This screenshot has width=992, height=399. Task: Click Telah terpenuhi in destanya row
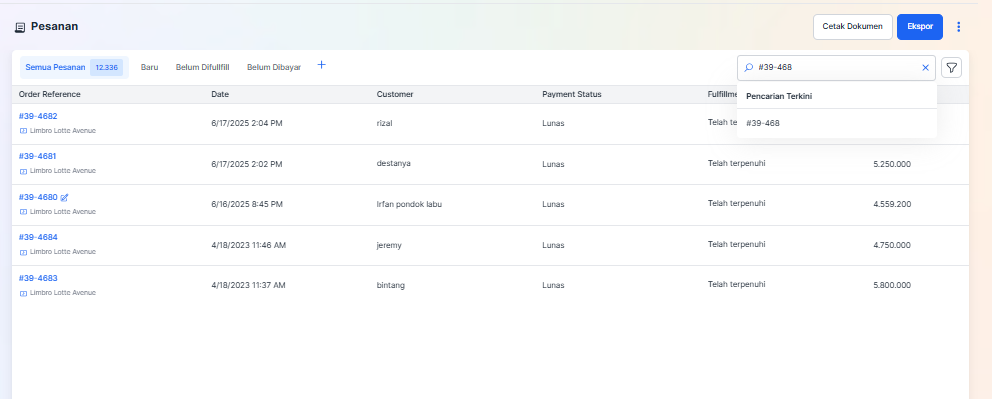736,163
